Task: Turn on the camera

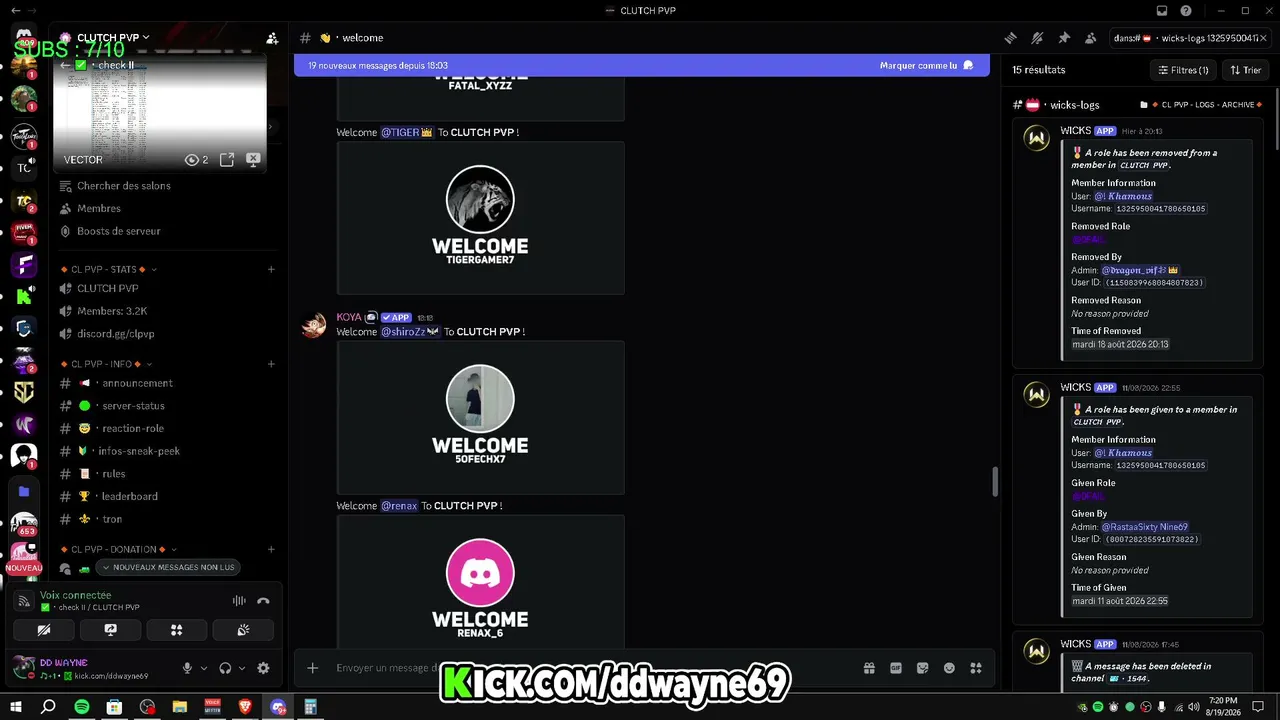Action: pos(43,630)
